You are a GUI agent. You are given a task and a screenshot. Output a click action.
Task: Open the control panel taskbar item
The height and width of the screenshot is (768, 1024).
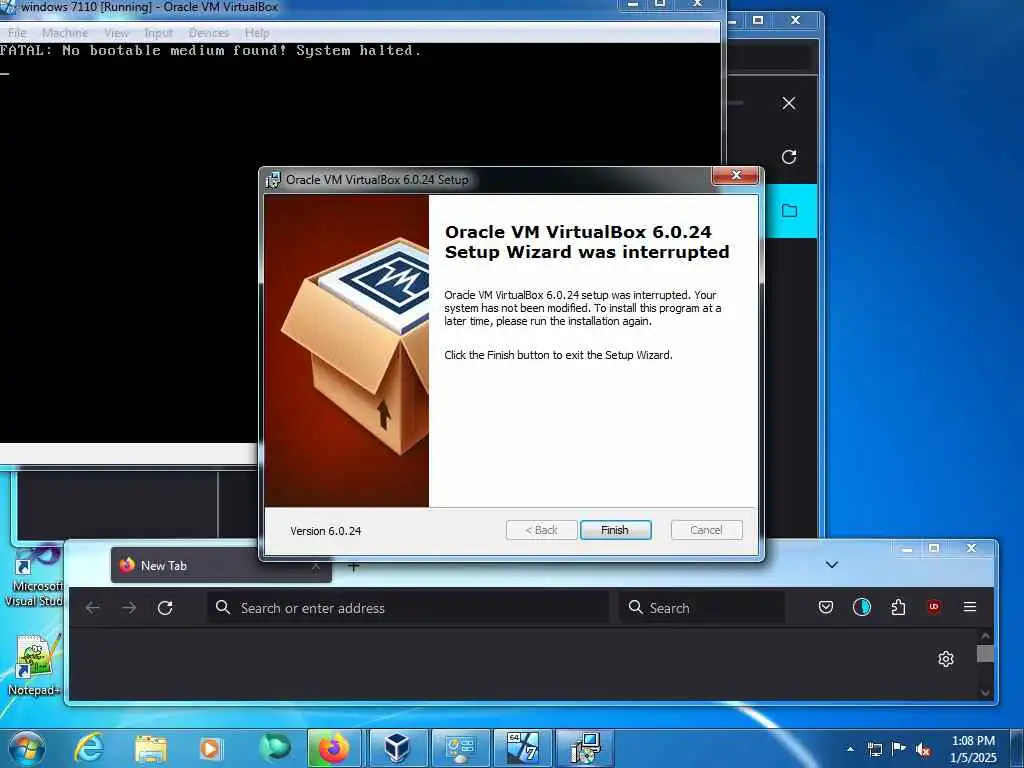pyautogui.click(x=461, y=748)
